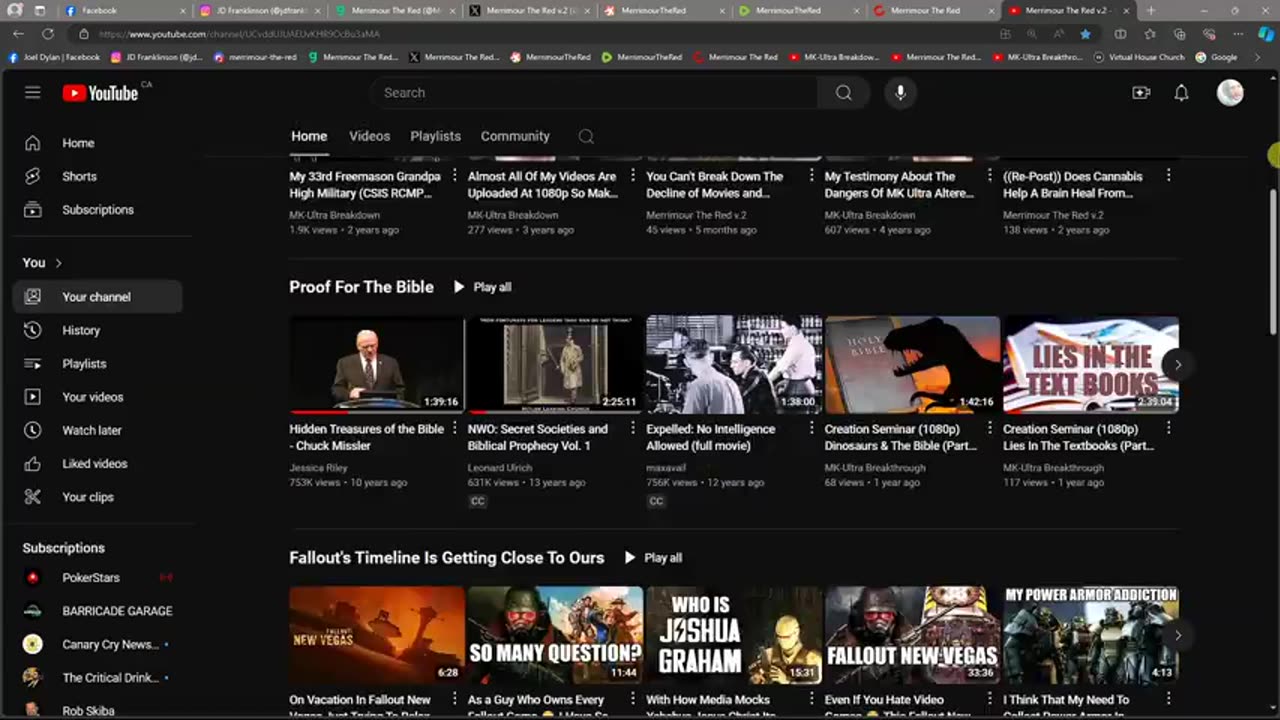
Task: Open The Critical Drinker subscription channel
Action: tap(97, 678)
